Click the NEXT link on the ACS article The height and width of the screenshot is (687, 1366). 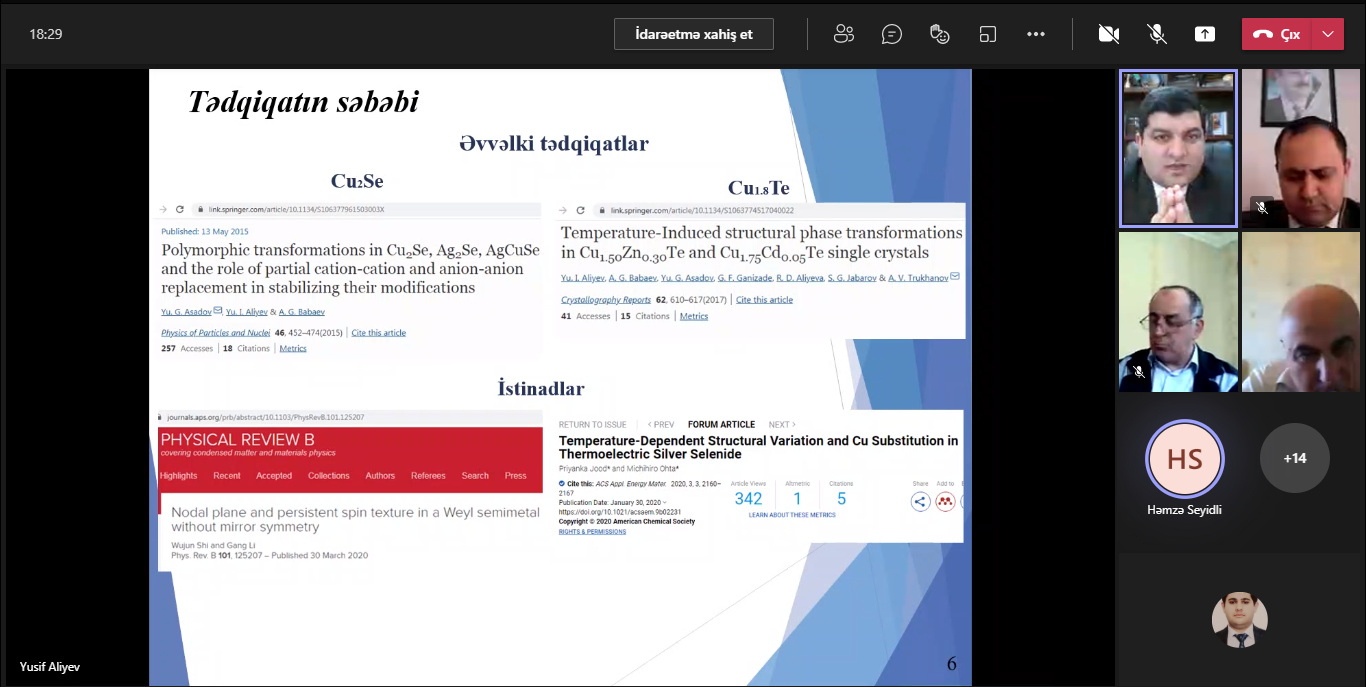coord(782,425)
